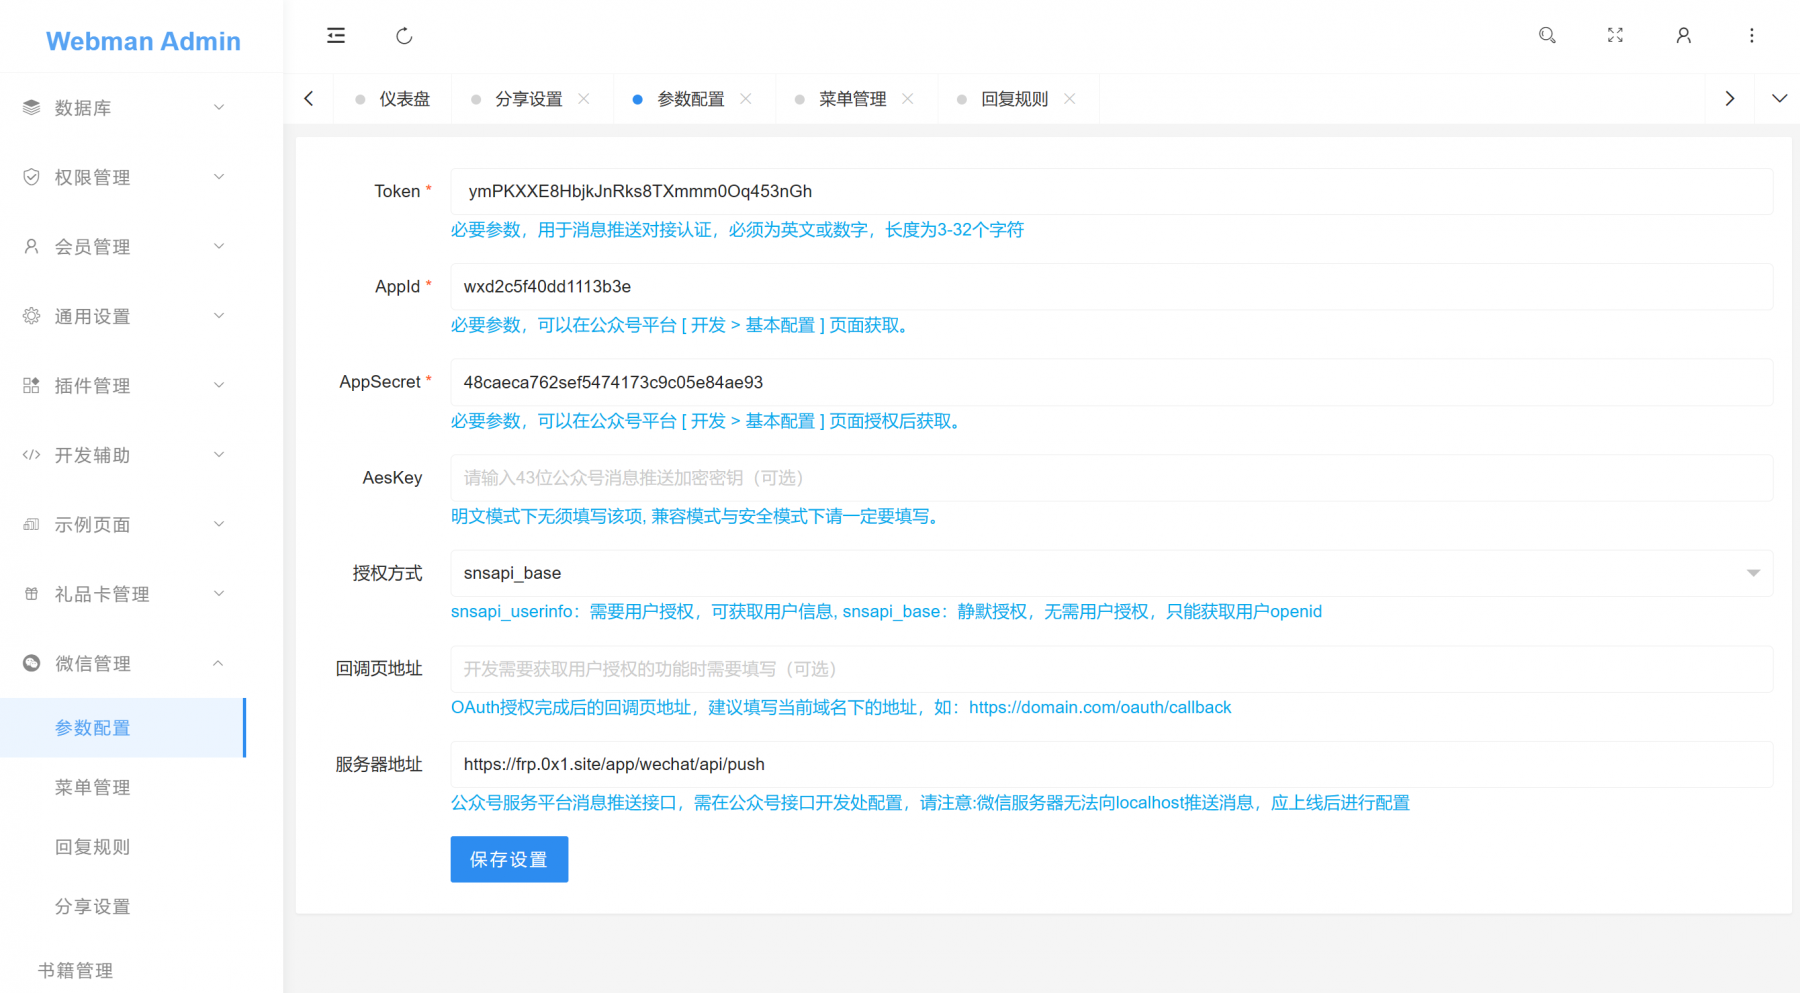Open the vertical three-dot more menu

(1752, 35)
